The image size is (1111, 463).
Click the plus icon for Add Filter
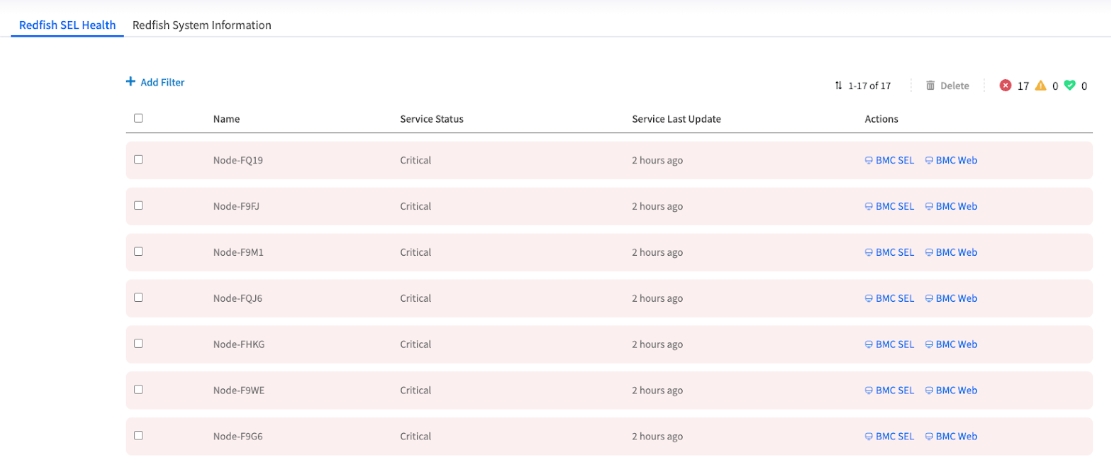pos(130,82)
